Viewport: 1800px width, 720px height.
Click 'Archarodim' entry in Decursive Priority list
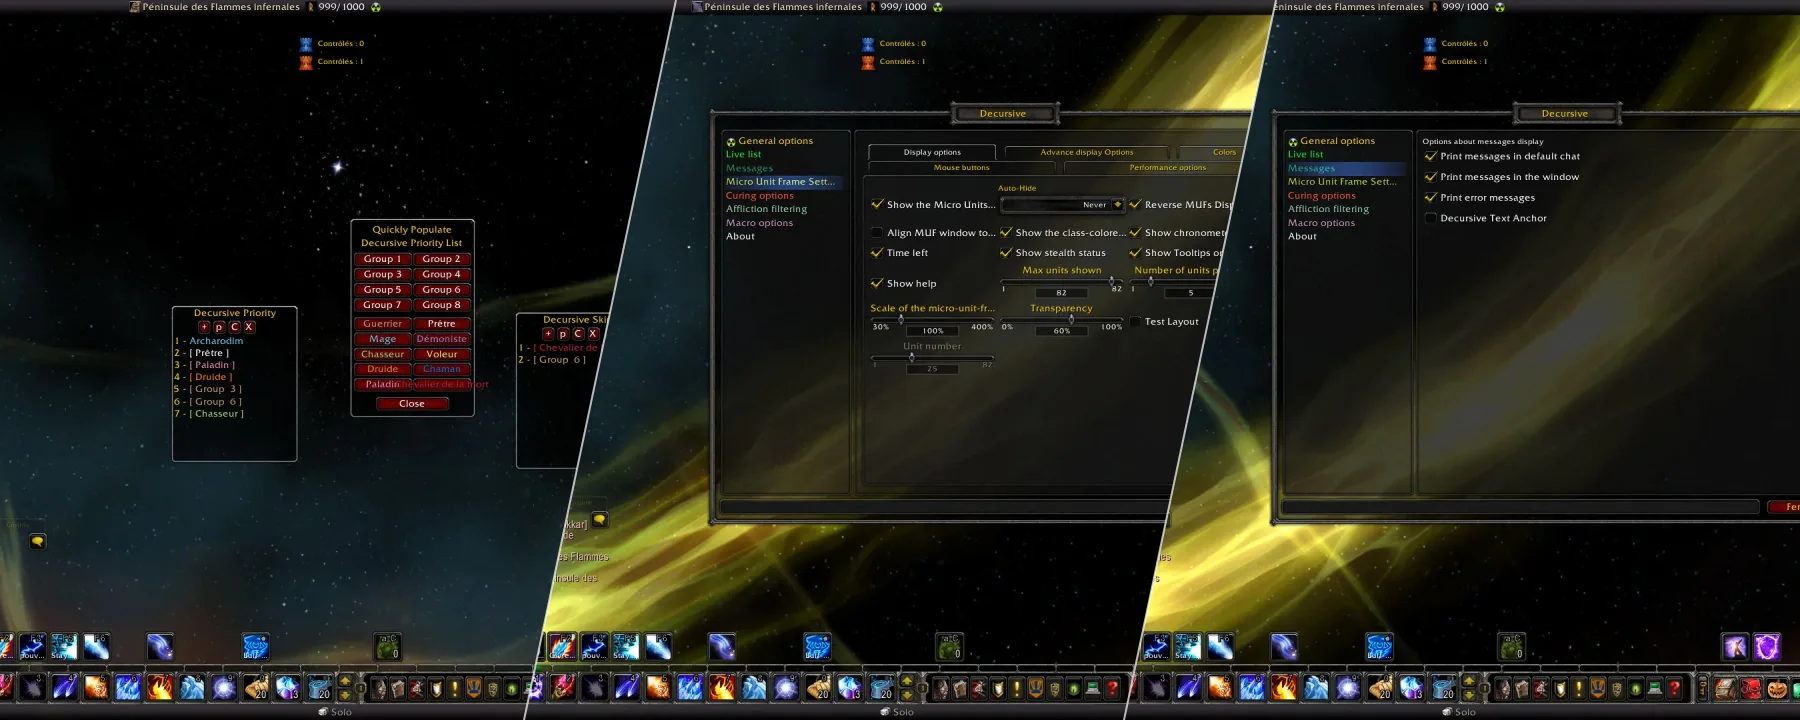tap(216, 341)
